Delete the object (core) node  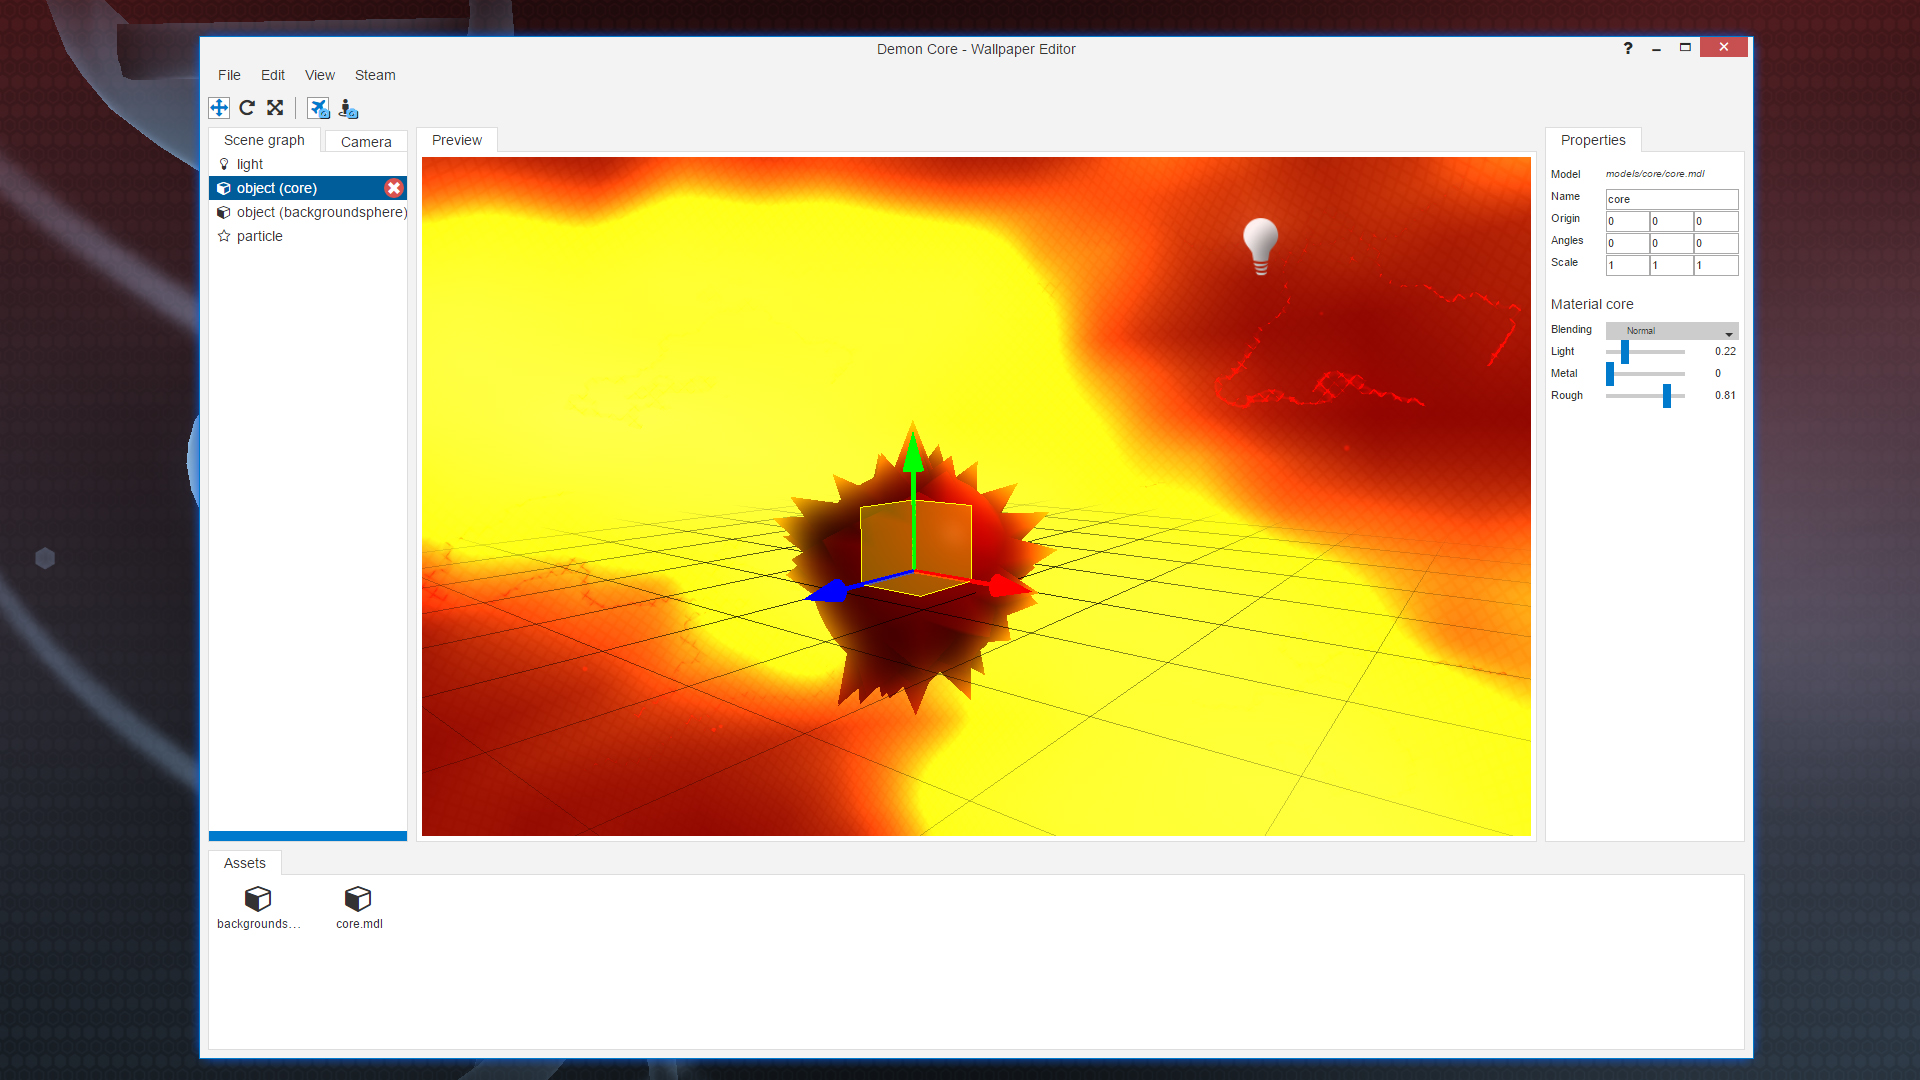point(394,188)
